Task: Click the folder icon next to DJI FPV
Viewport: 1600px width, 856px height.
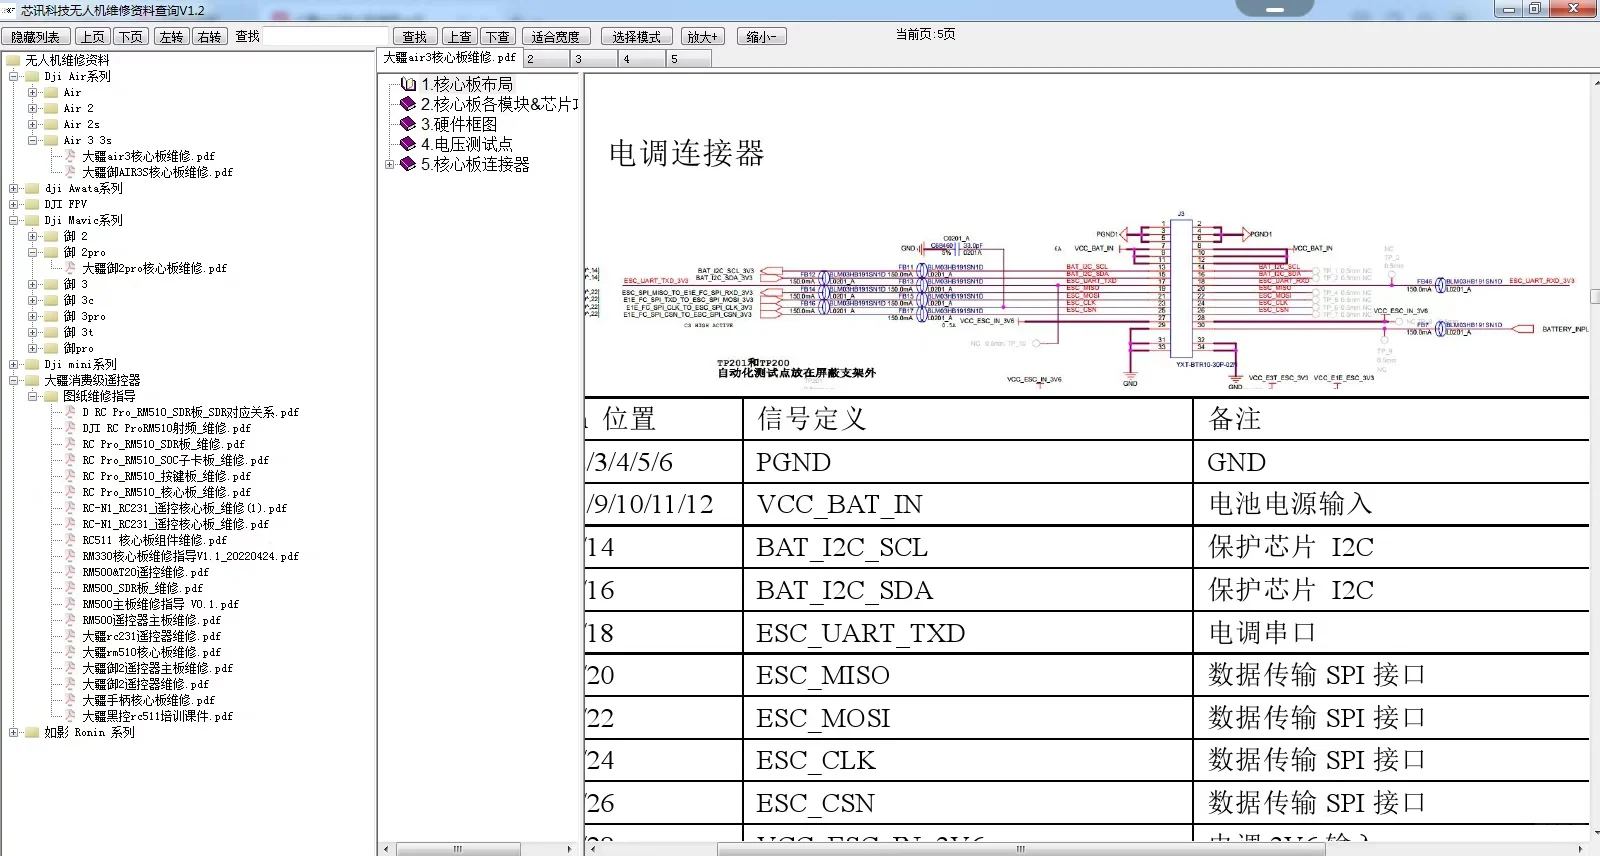Action: click(x=33, y=204)
